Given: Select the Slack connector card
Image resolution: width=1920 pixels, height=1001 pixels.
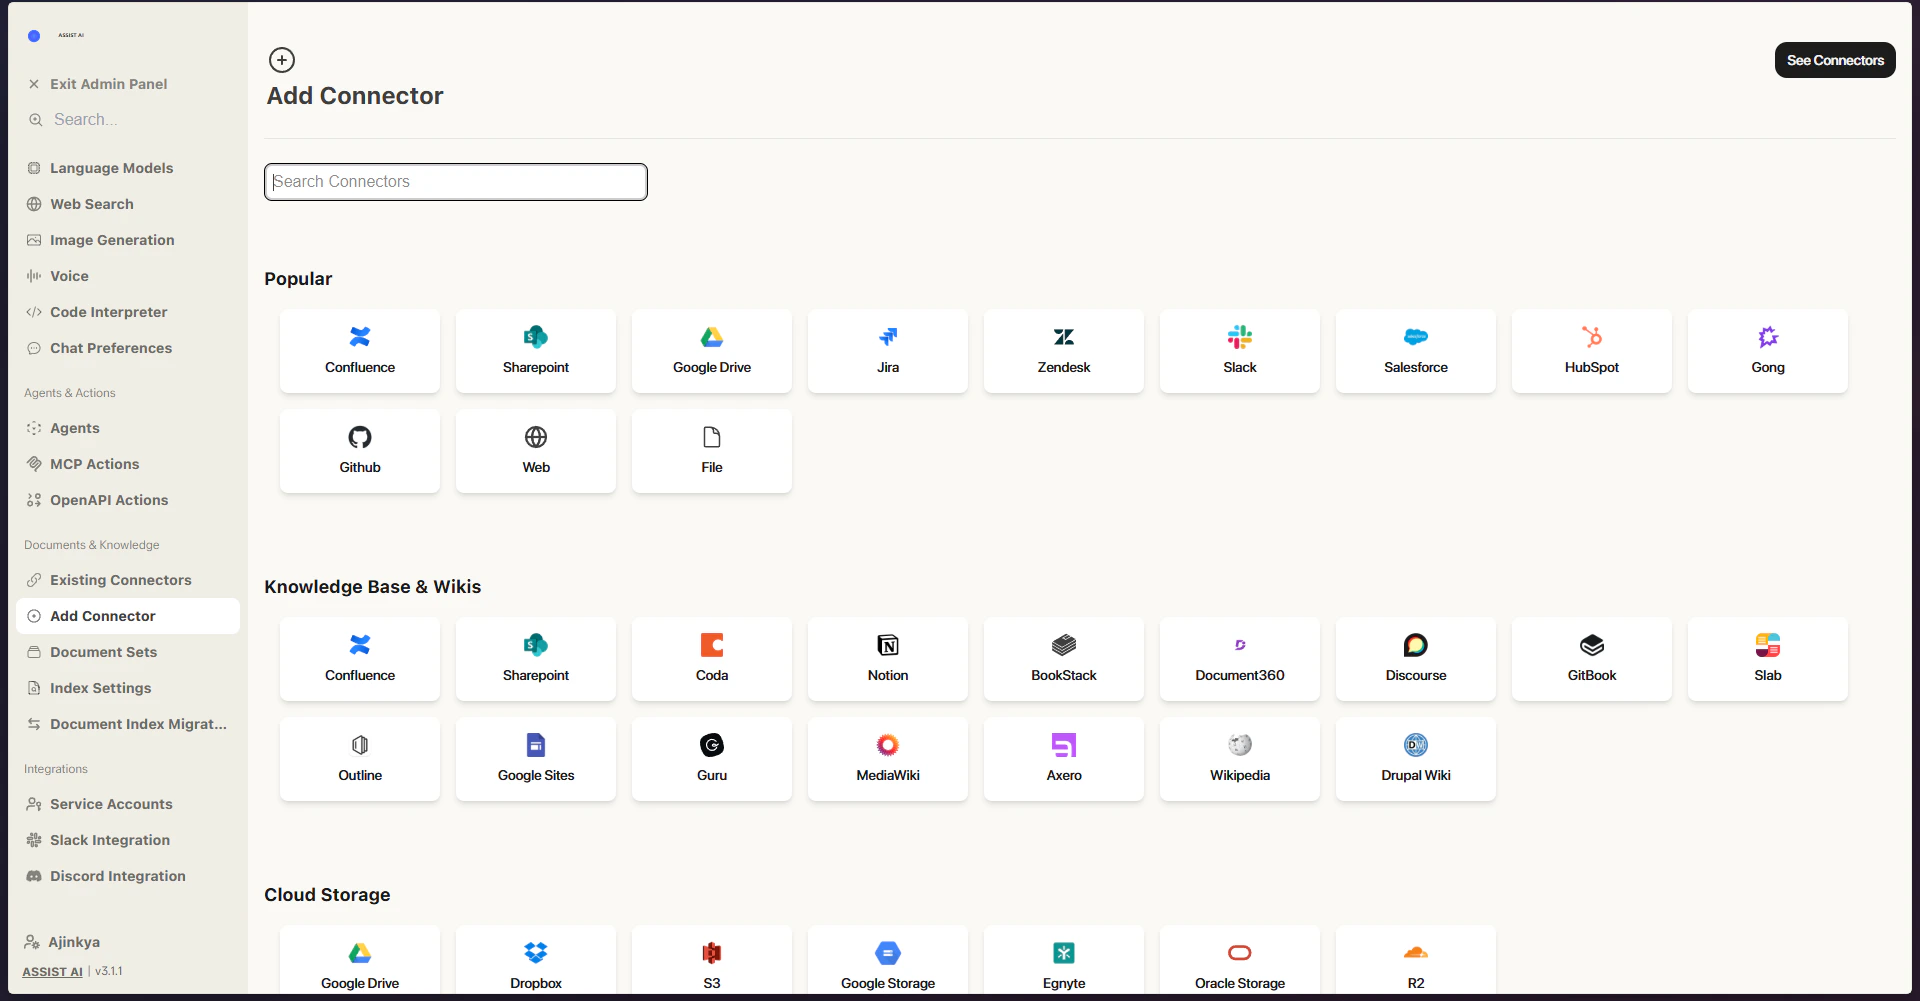Looking at the screenshot, I should click(1240, 351).
